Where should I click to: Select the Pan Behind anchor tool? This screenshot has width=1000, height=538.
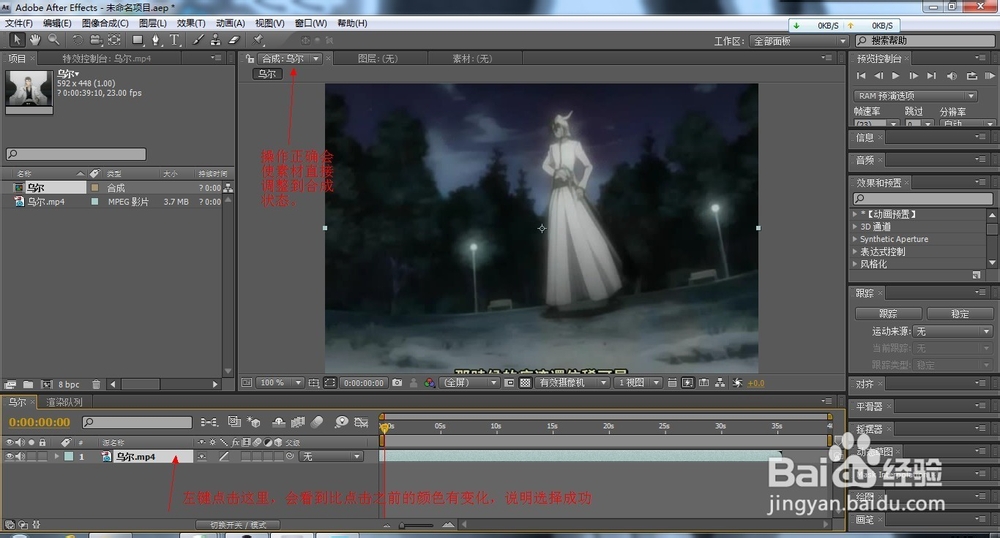(114, 40)
